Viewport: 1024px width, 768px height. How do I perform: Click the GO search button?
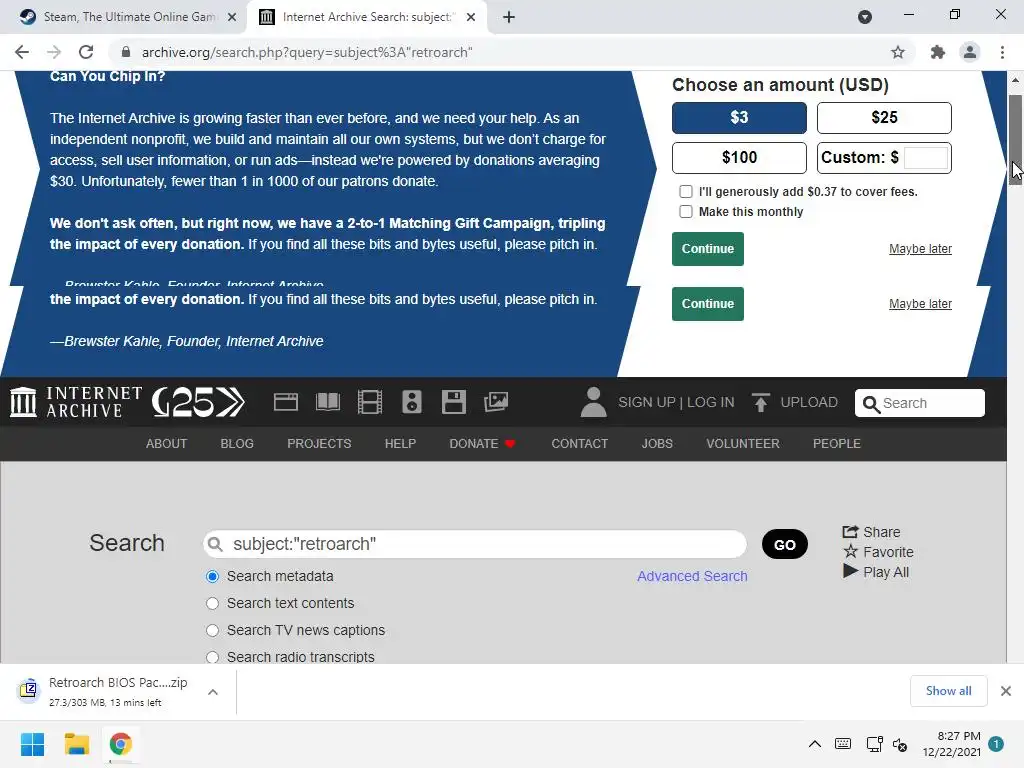click(785, 544)
